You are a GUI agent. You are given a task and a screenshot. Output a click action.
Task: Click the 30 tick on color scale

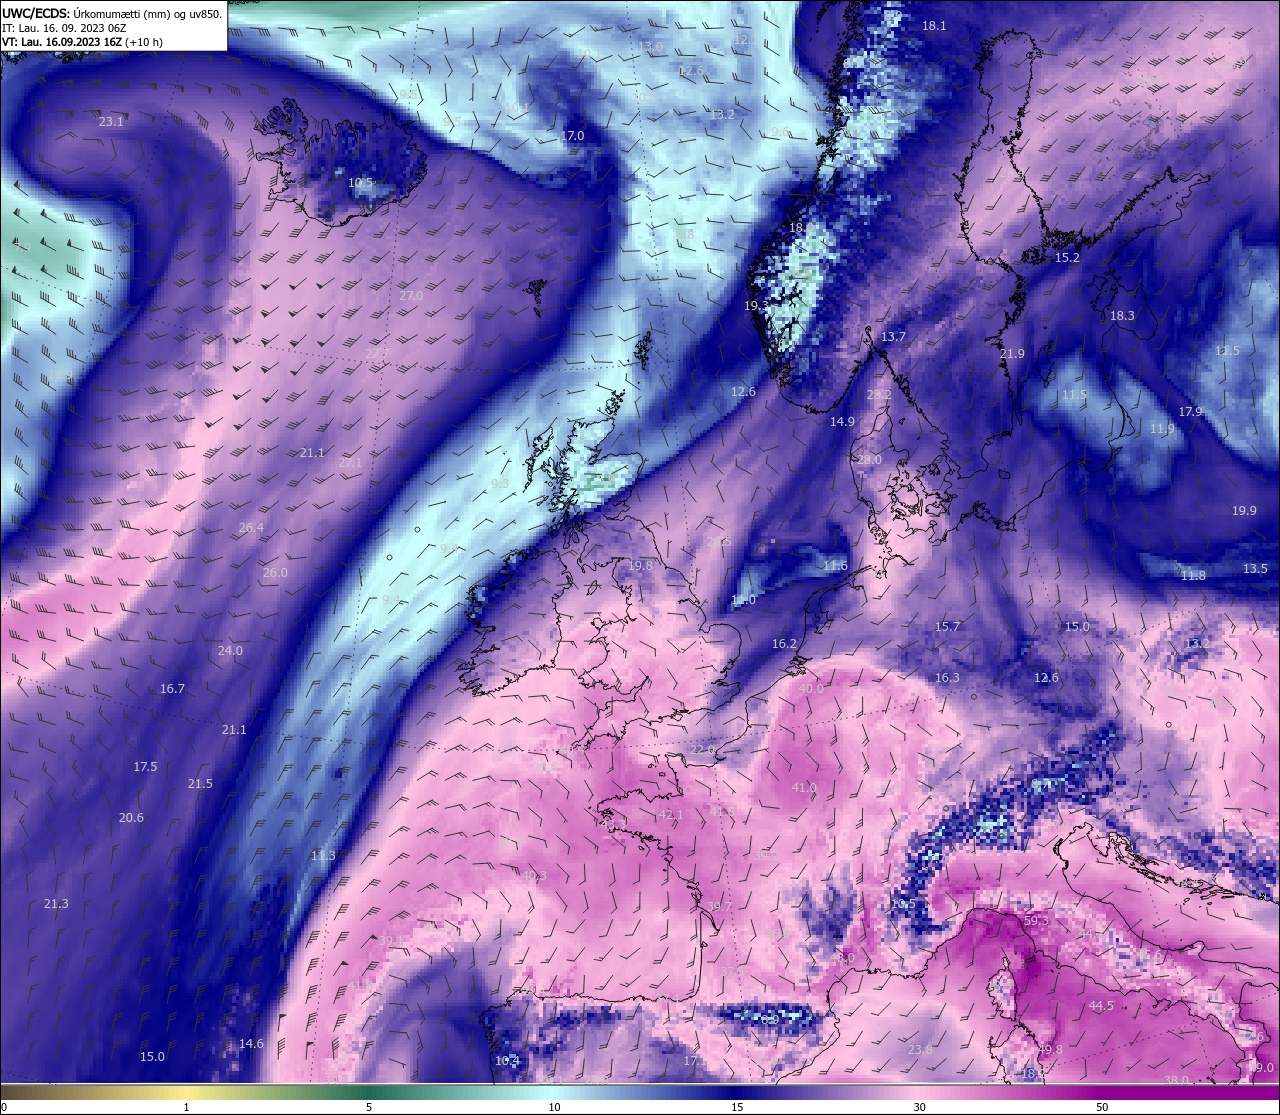point(919,1107)
